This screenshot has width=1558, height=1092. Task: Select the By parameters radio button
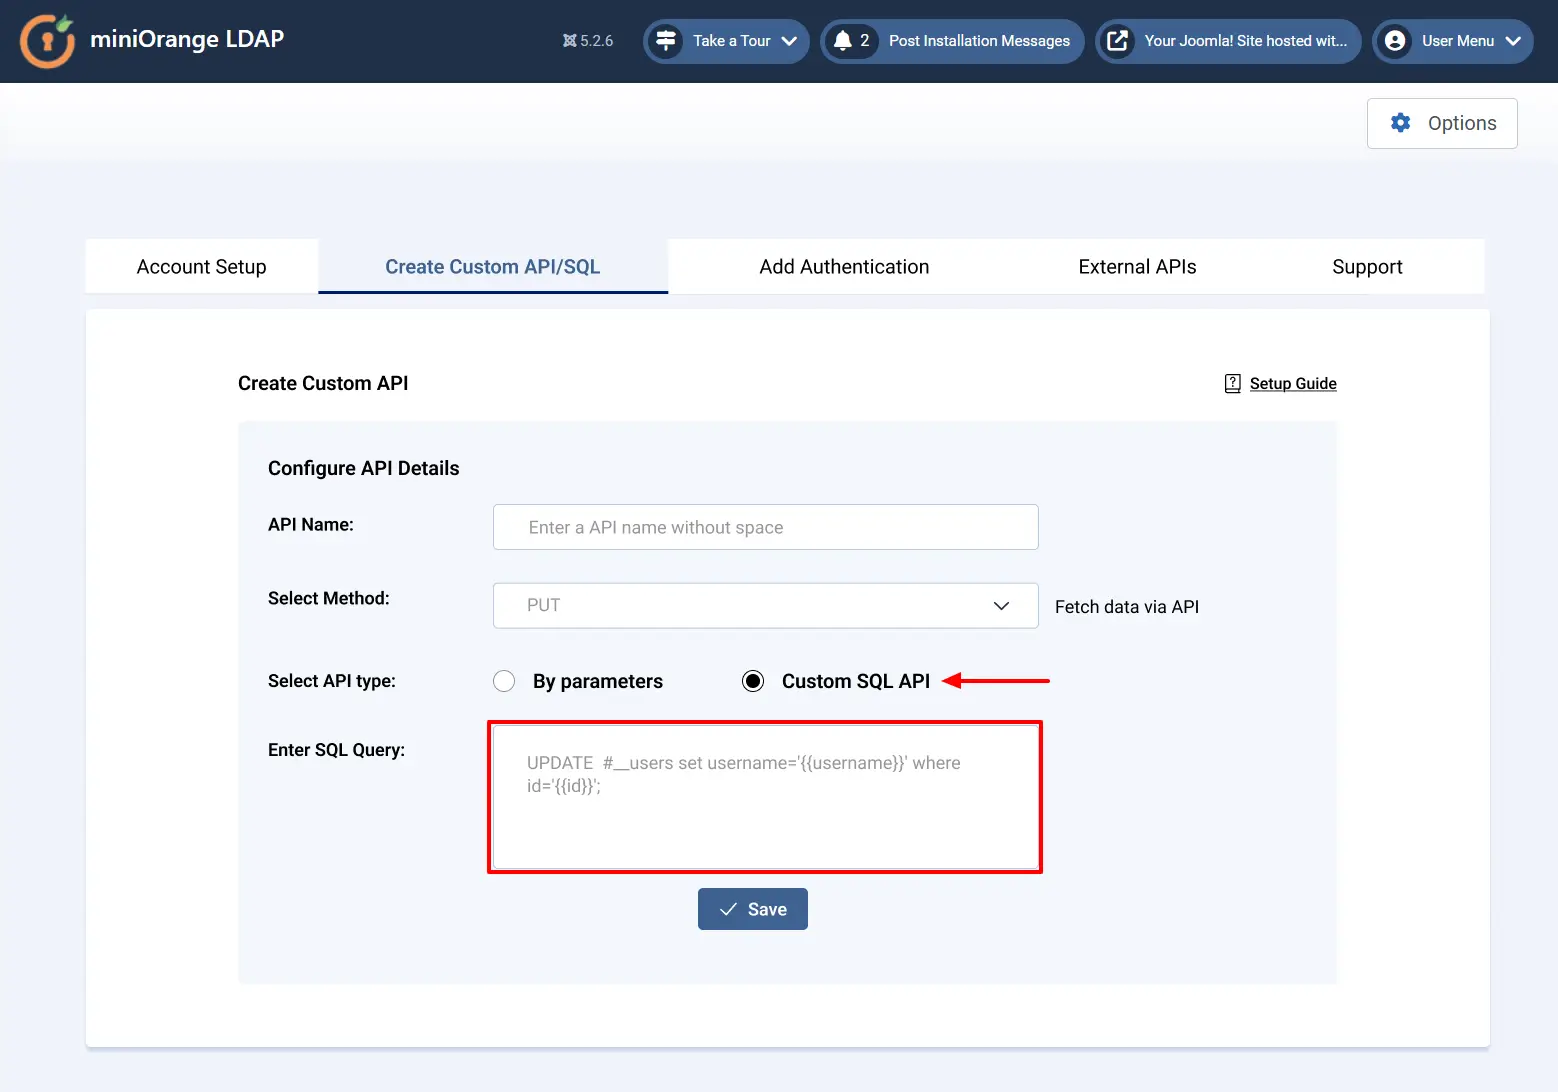point(504,681)
